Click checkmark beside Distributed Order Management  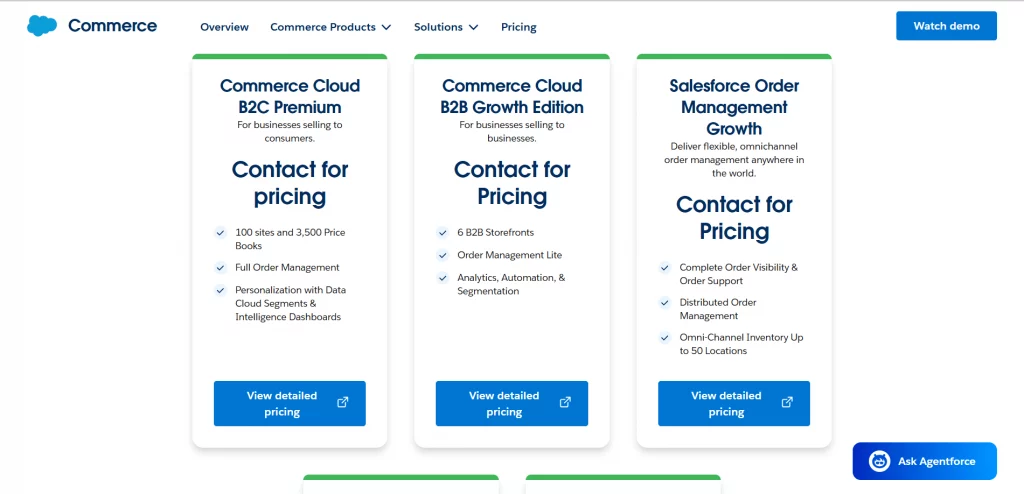pos(664,303)
